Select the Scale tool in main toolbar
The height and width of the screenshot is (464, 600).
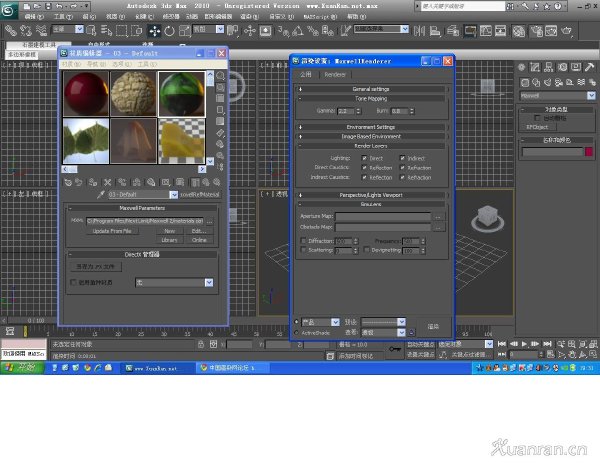185,31
